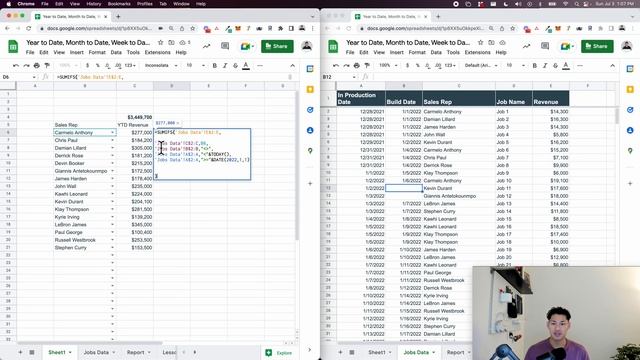
Task: Open the Insert menu in the left window
Action: click(x=77, y=52)
